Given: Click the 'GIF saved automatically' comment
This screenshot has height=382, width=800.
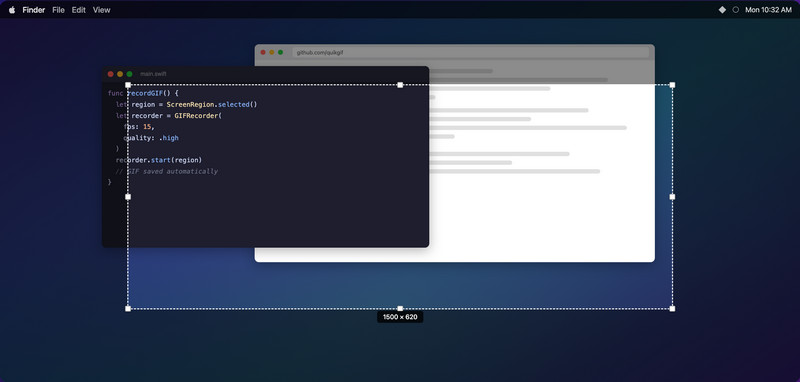Looking at the screenshot, I should [172, 171].
